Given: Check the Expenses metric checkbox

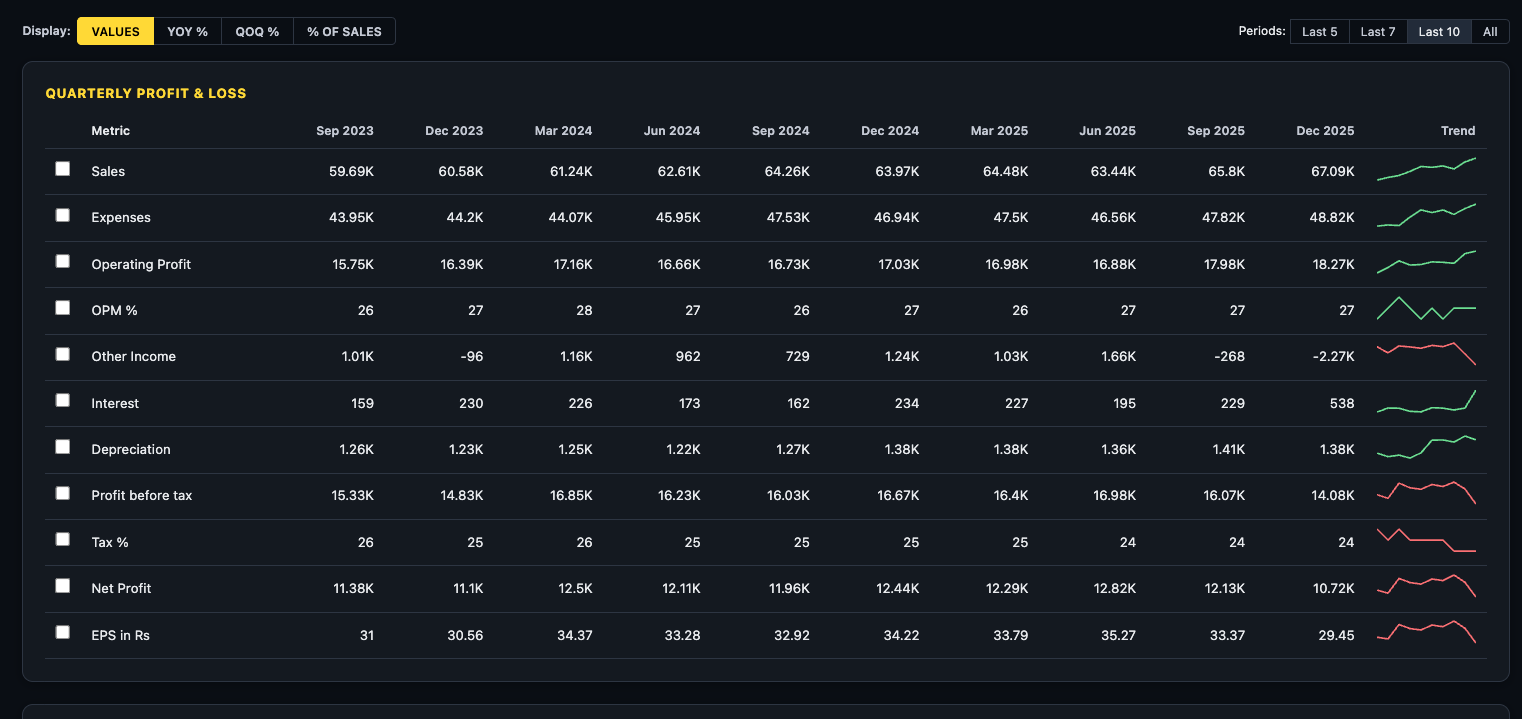Looking at the screenshot, I should coord(62,215).
